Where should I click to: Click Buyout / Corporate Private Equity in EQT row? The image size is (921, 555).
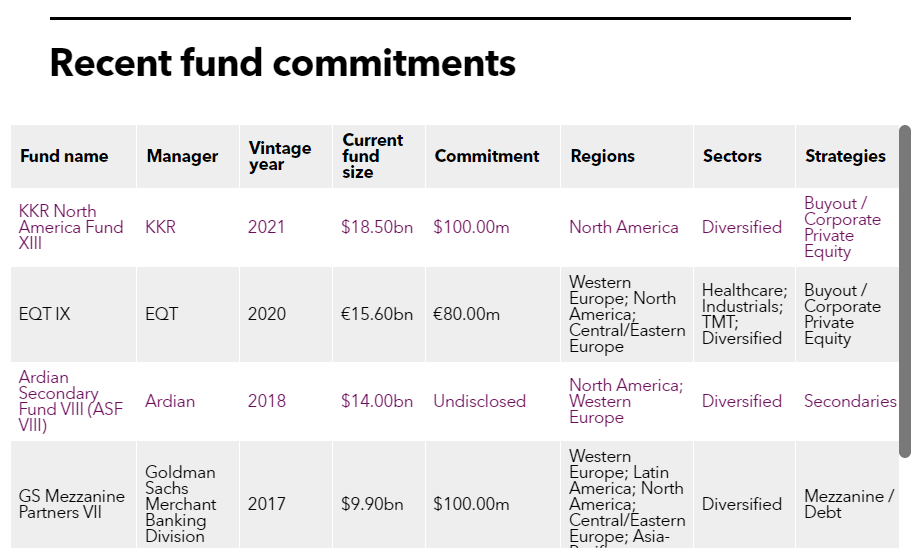pos(842,314)
